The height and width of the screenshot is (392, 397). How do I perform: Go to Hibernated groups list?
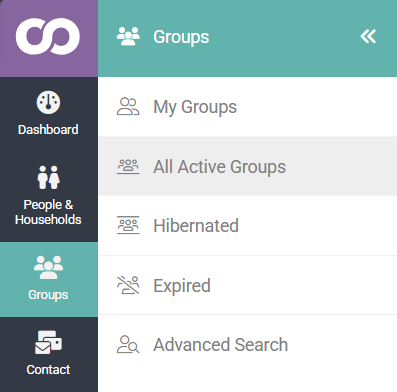(248, 226)
